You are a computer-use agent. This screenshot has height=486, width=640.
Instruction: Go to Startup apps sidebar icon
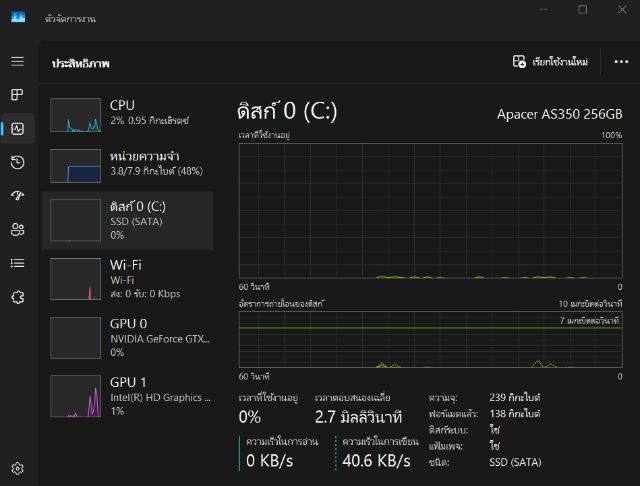pyautogui.click(x=17, y=196)
